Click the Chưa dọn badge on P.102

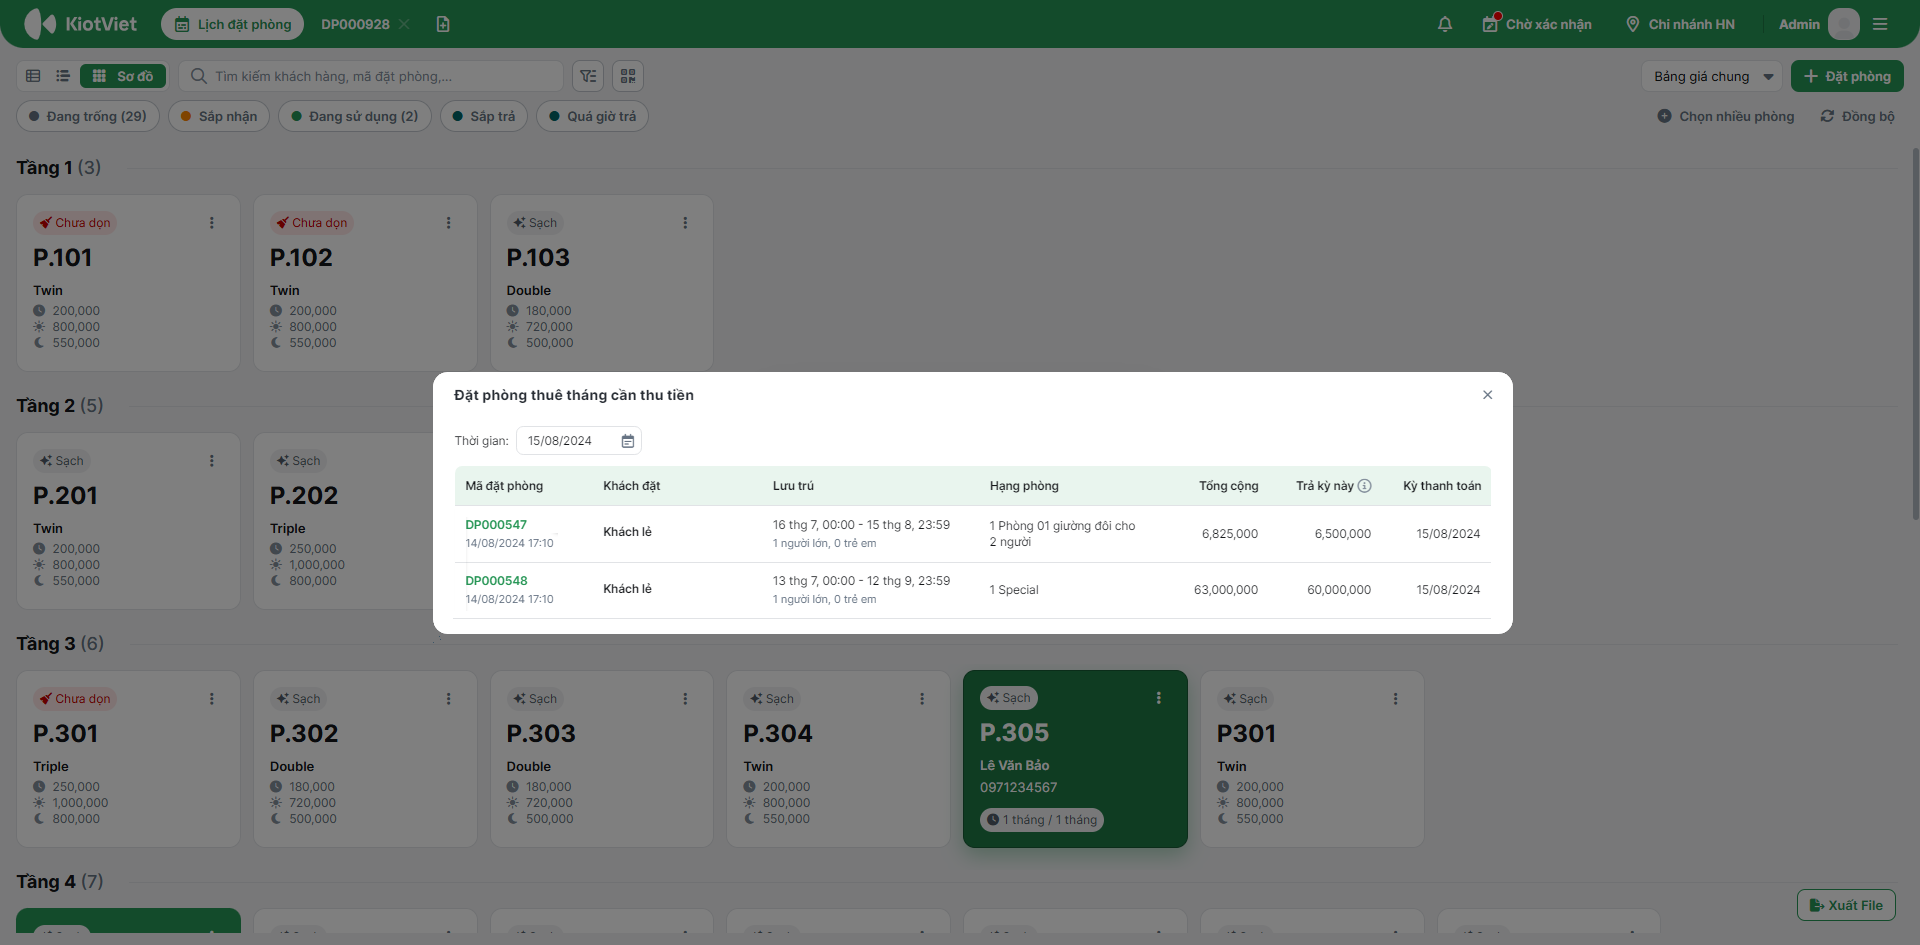312,223
